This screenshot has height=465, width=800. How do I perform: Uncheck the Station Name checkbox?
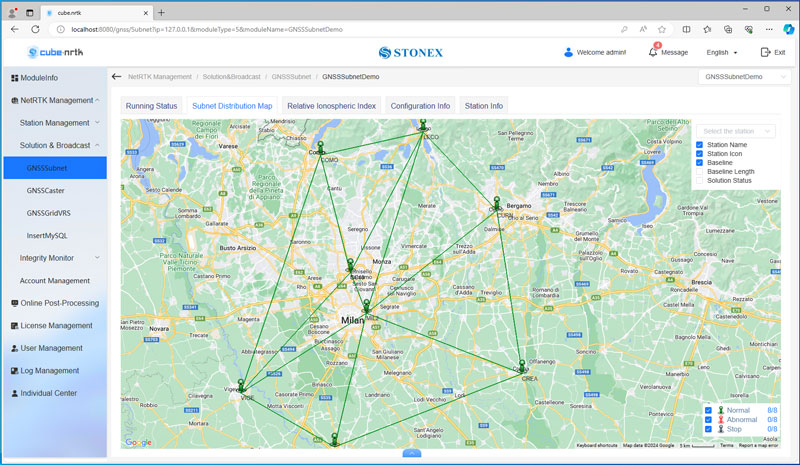point(700,145)
